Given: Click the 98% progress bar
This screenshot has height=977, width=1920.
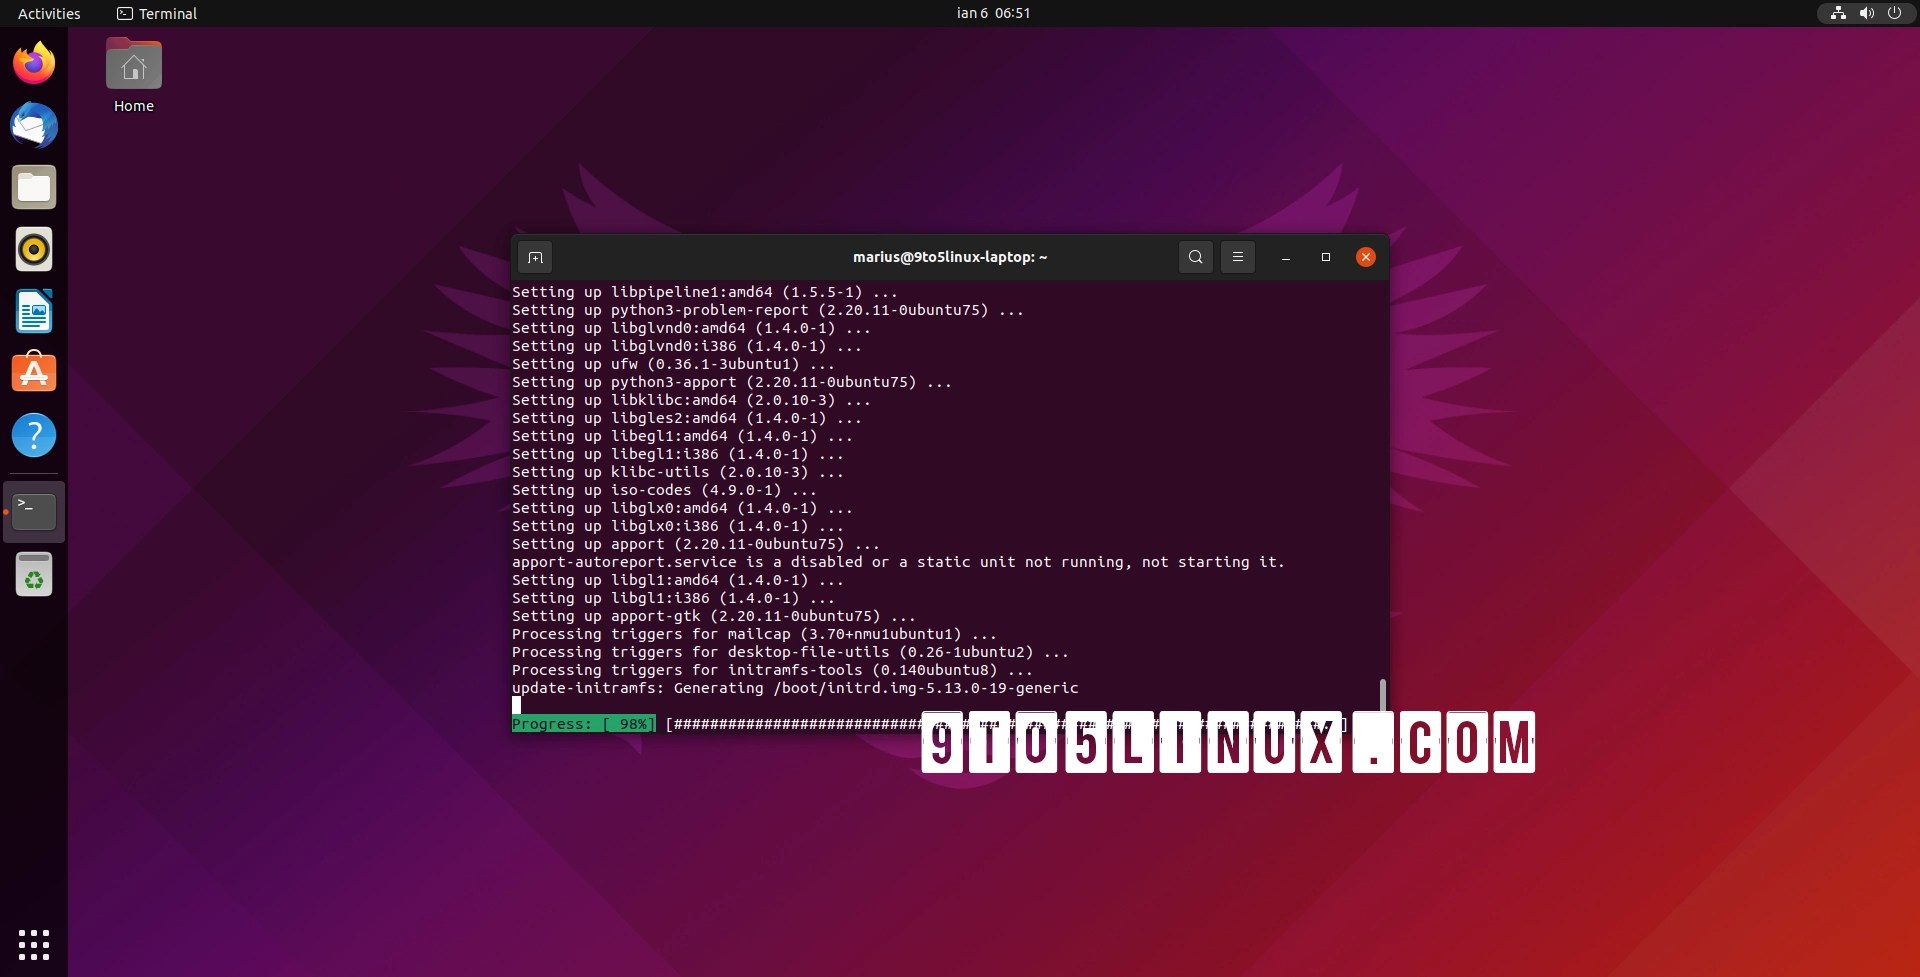Looking at the screenshot, I should [x=583, y=724].
